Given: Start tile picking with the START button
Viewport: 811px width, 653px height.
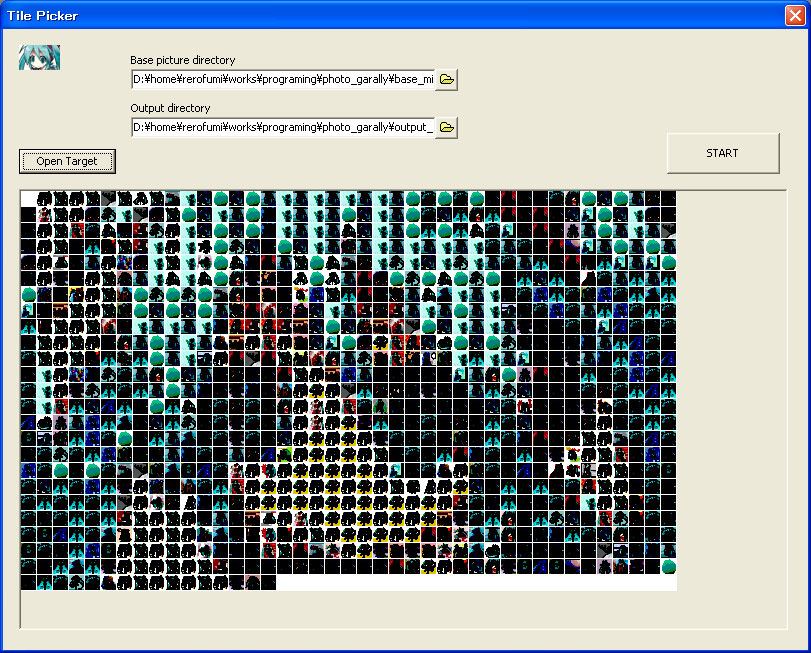Looking at the screenshot, I should tap(723, 153).
